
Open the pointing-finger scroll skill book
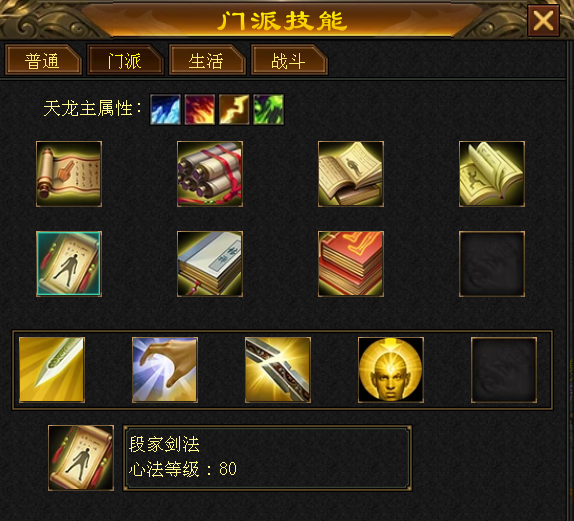[x=69, y=174]
